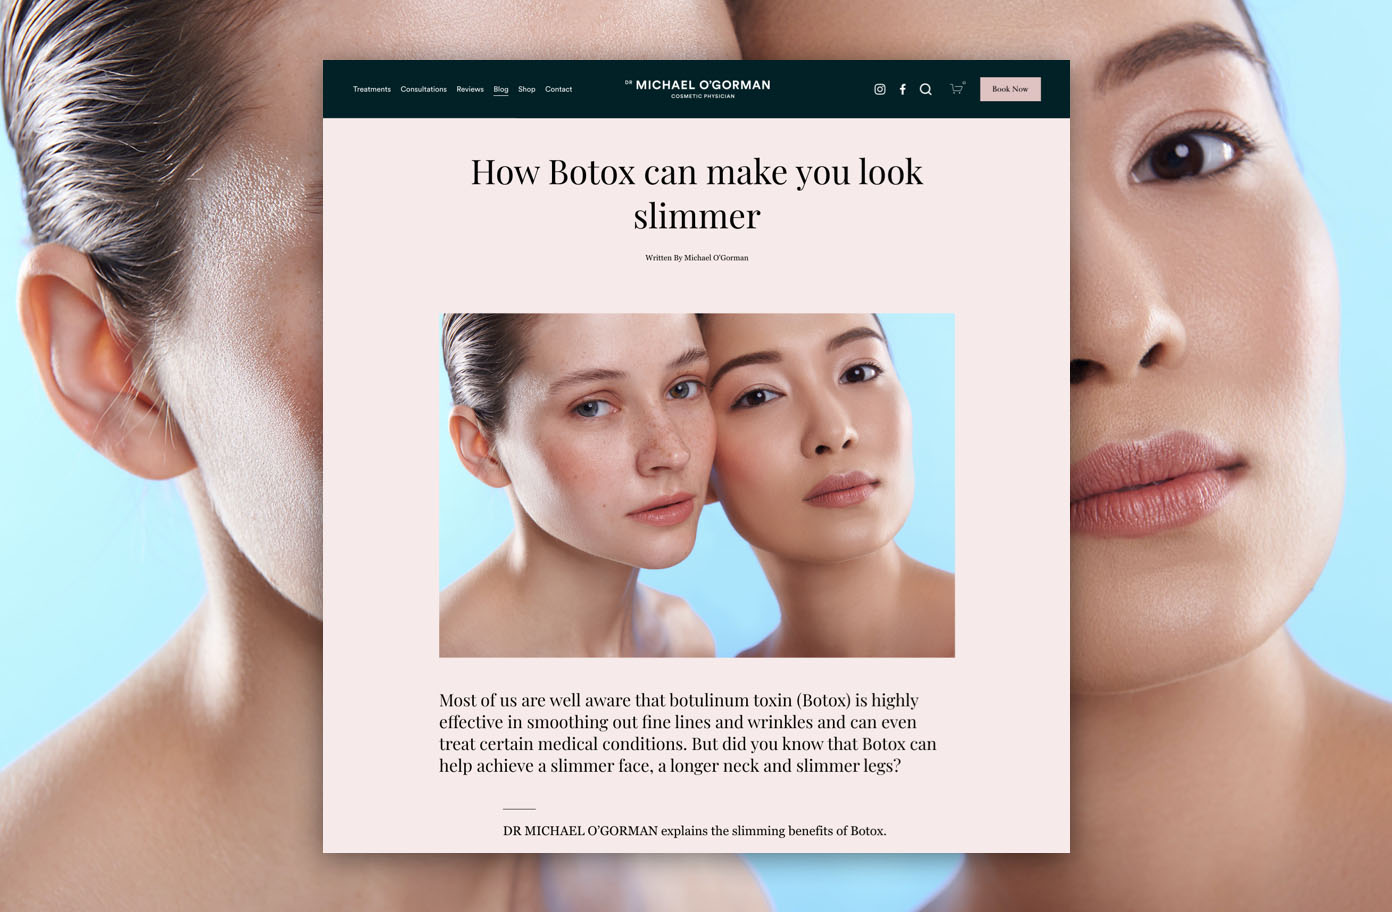The image size is (1392, 912).
Task: Open the Consultations nav link
Action: 423,89
